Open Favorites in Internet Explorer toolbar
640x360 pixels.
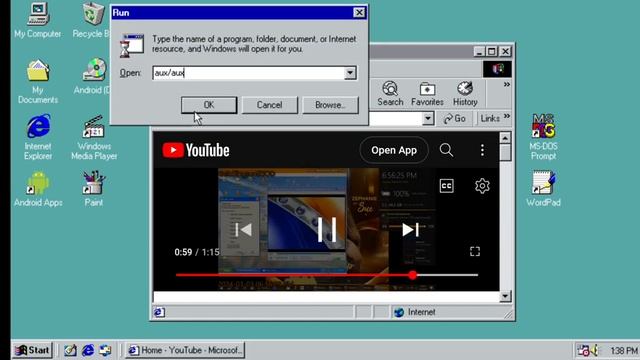tap(427, 94)
